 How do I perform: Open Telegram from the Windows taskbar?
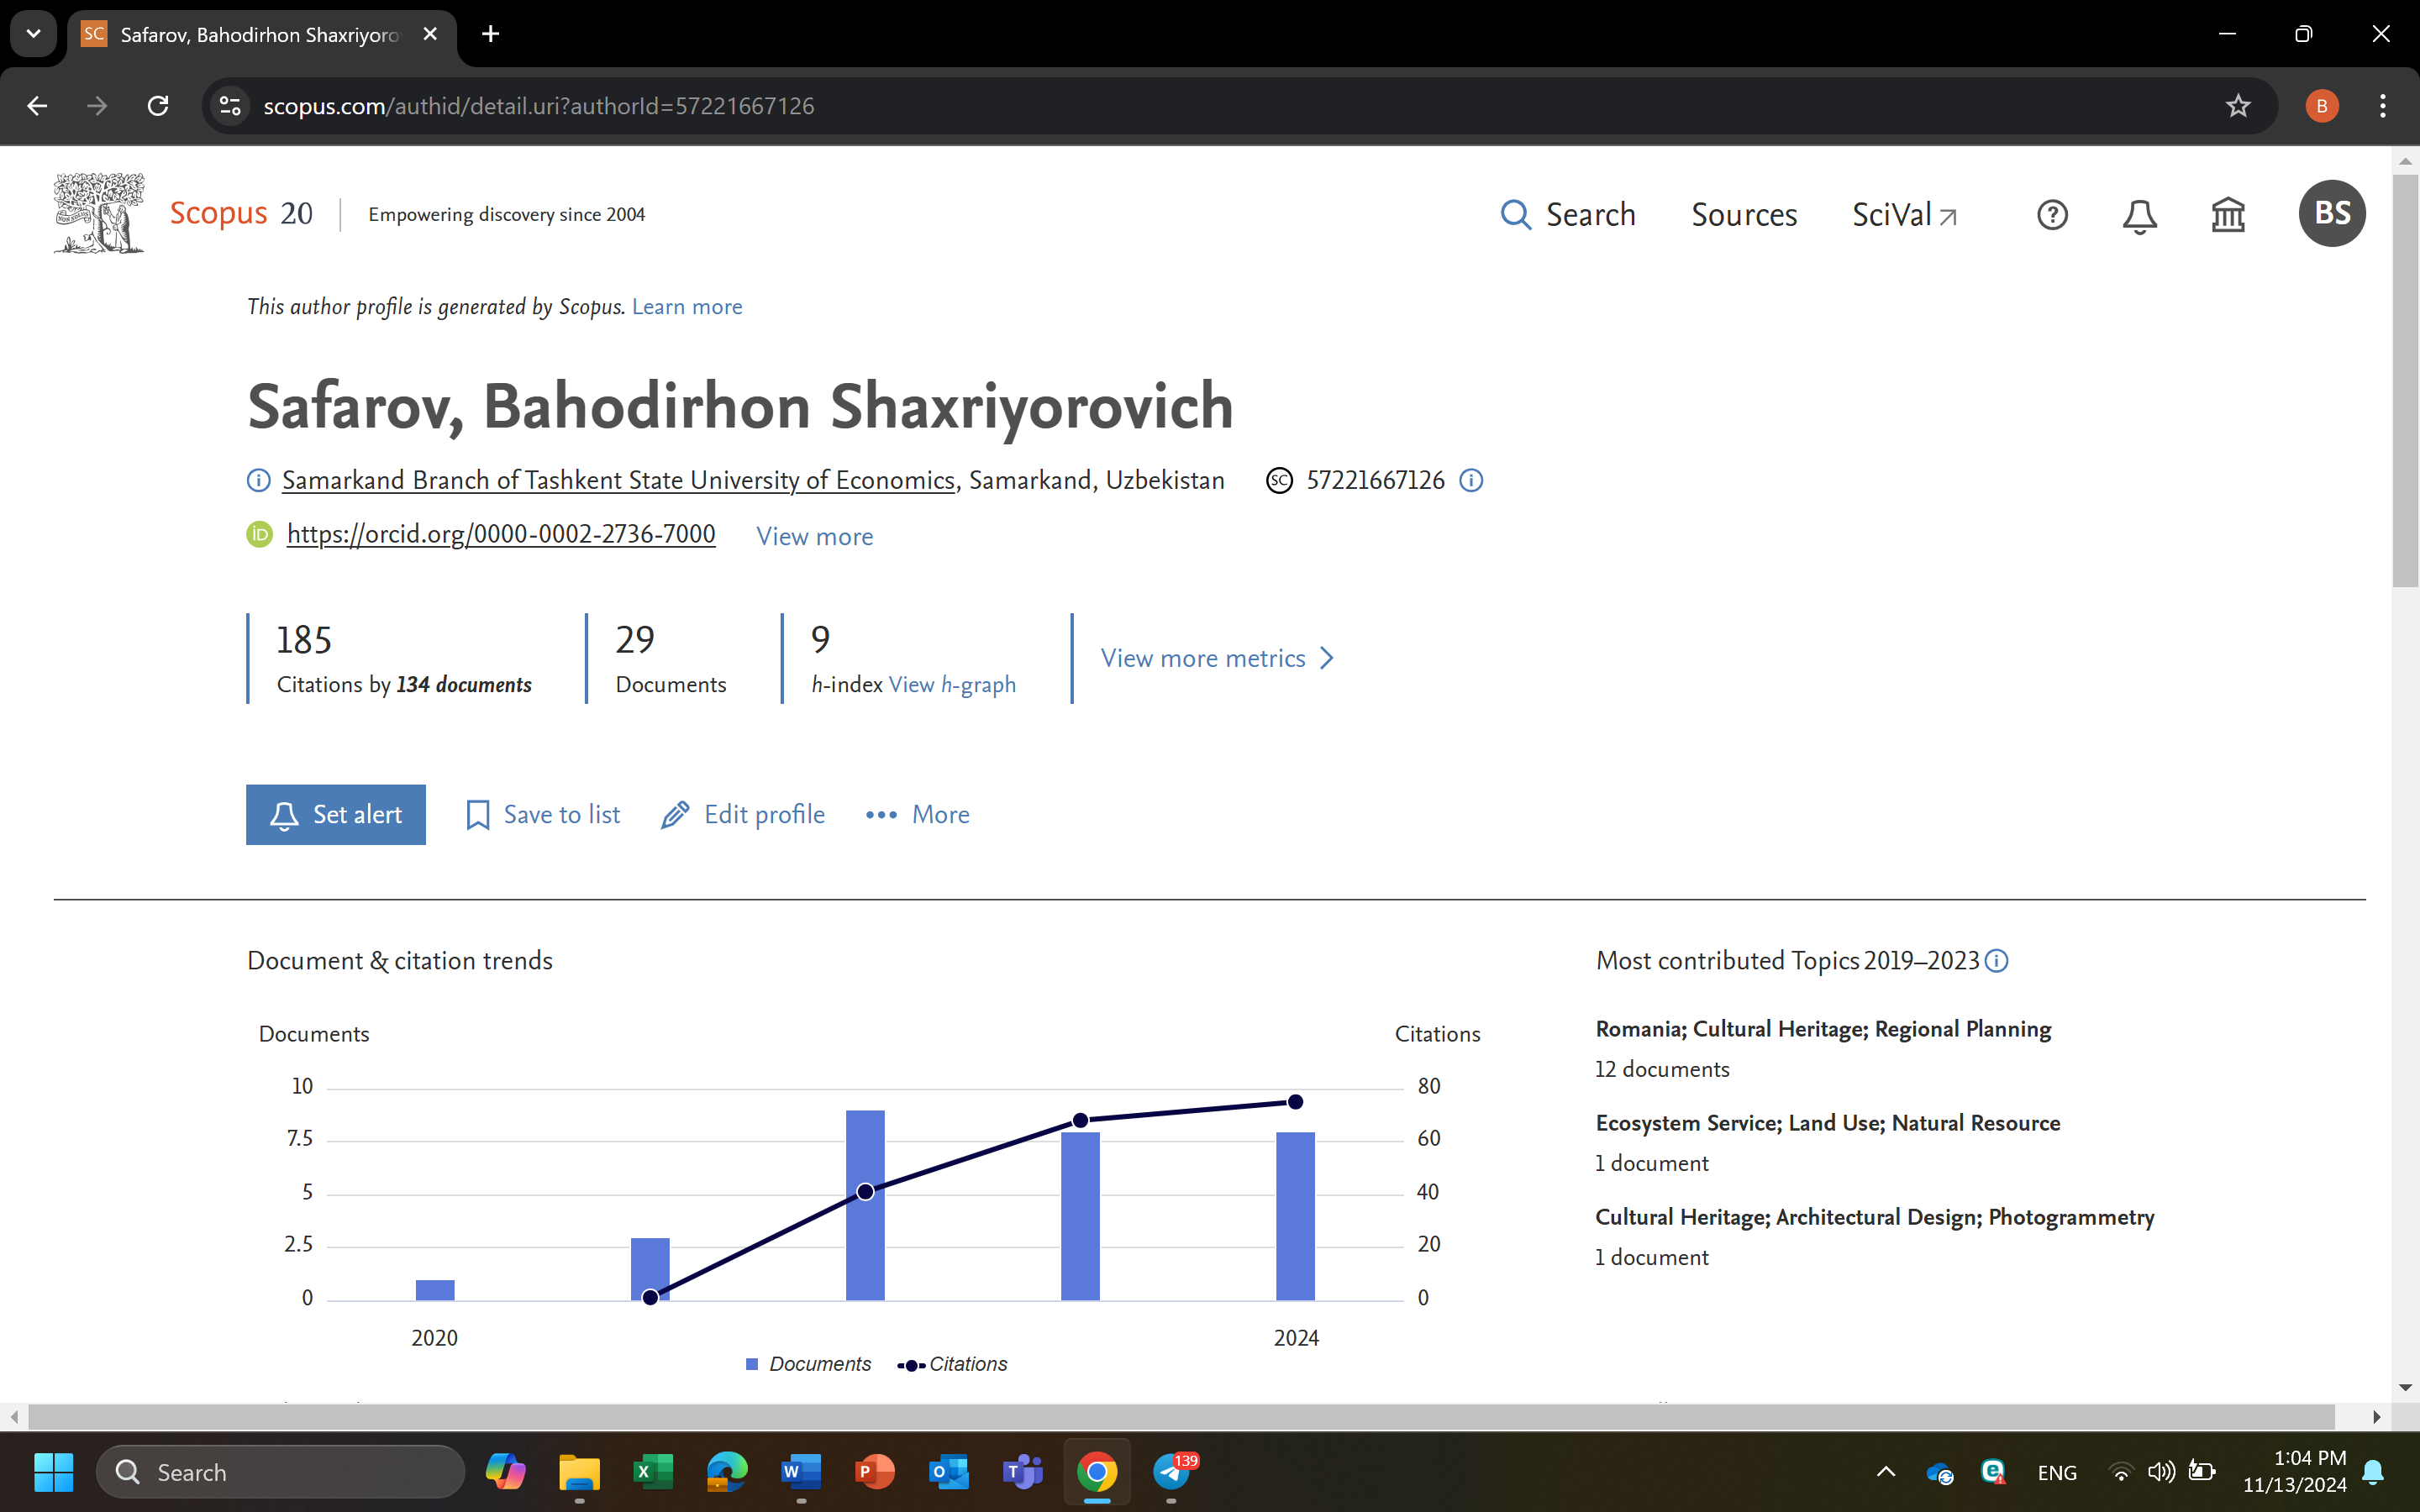pyautogui.click(x=1171, y=1472)
